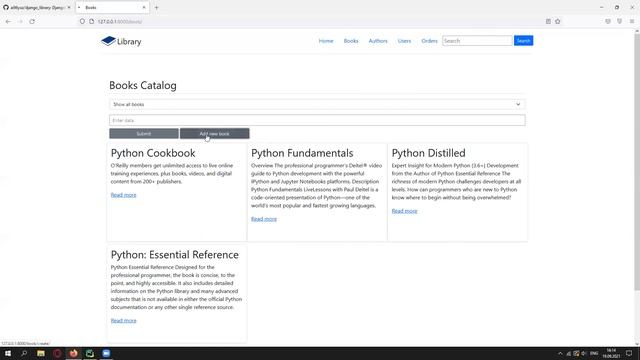The width and height of the screenshot is (640, 360).
Task: Open Windows Start menu
Action: point(8,353)
